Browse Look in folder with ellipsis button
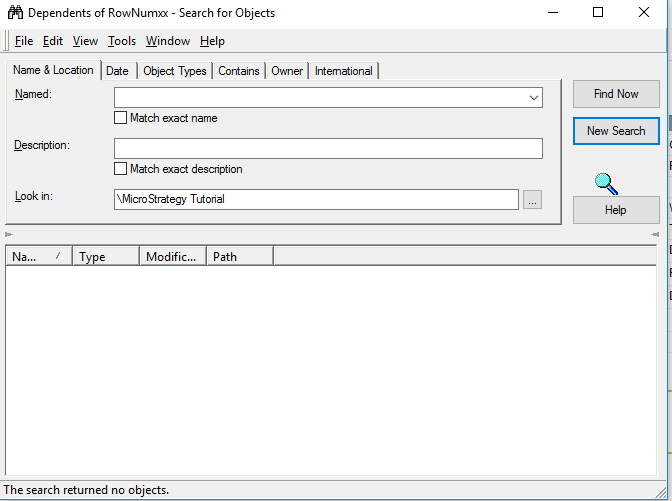The image size is (672, 501). click(x=532, y=200)
